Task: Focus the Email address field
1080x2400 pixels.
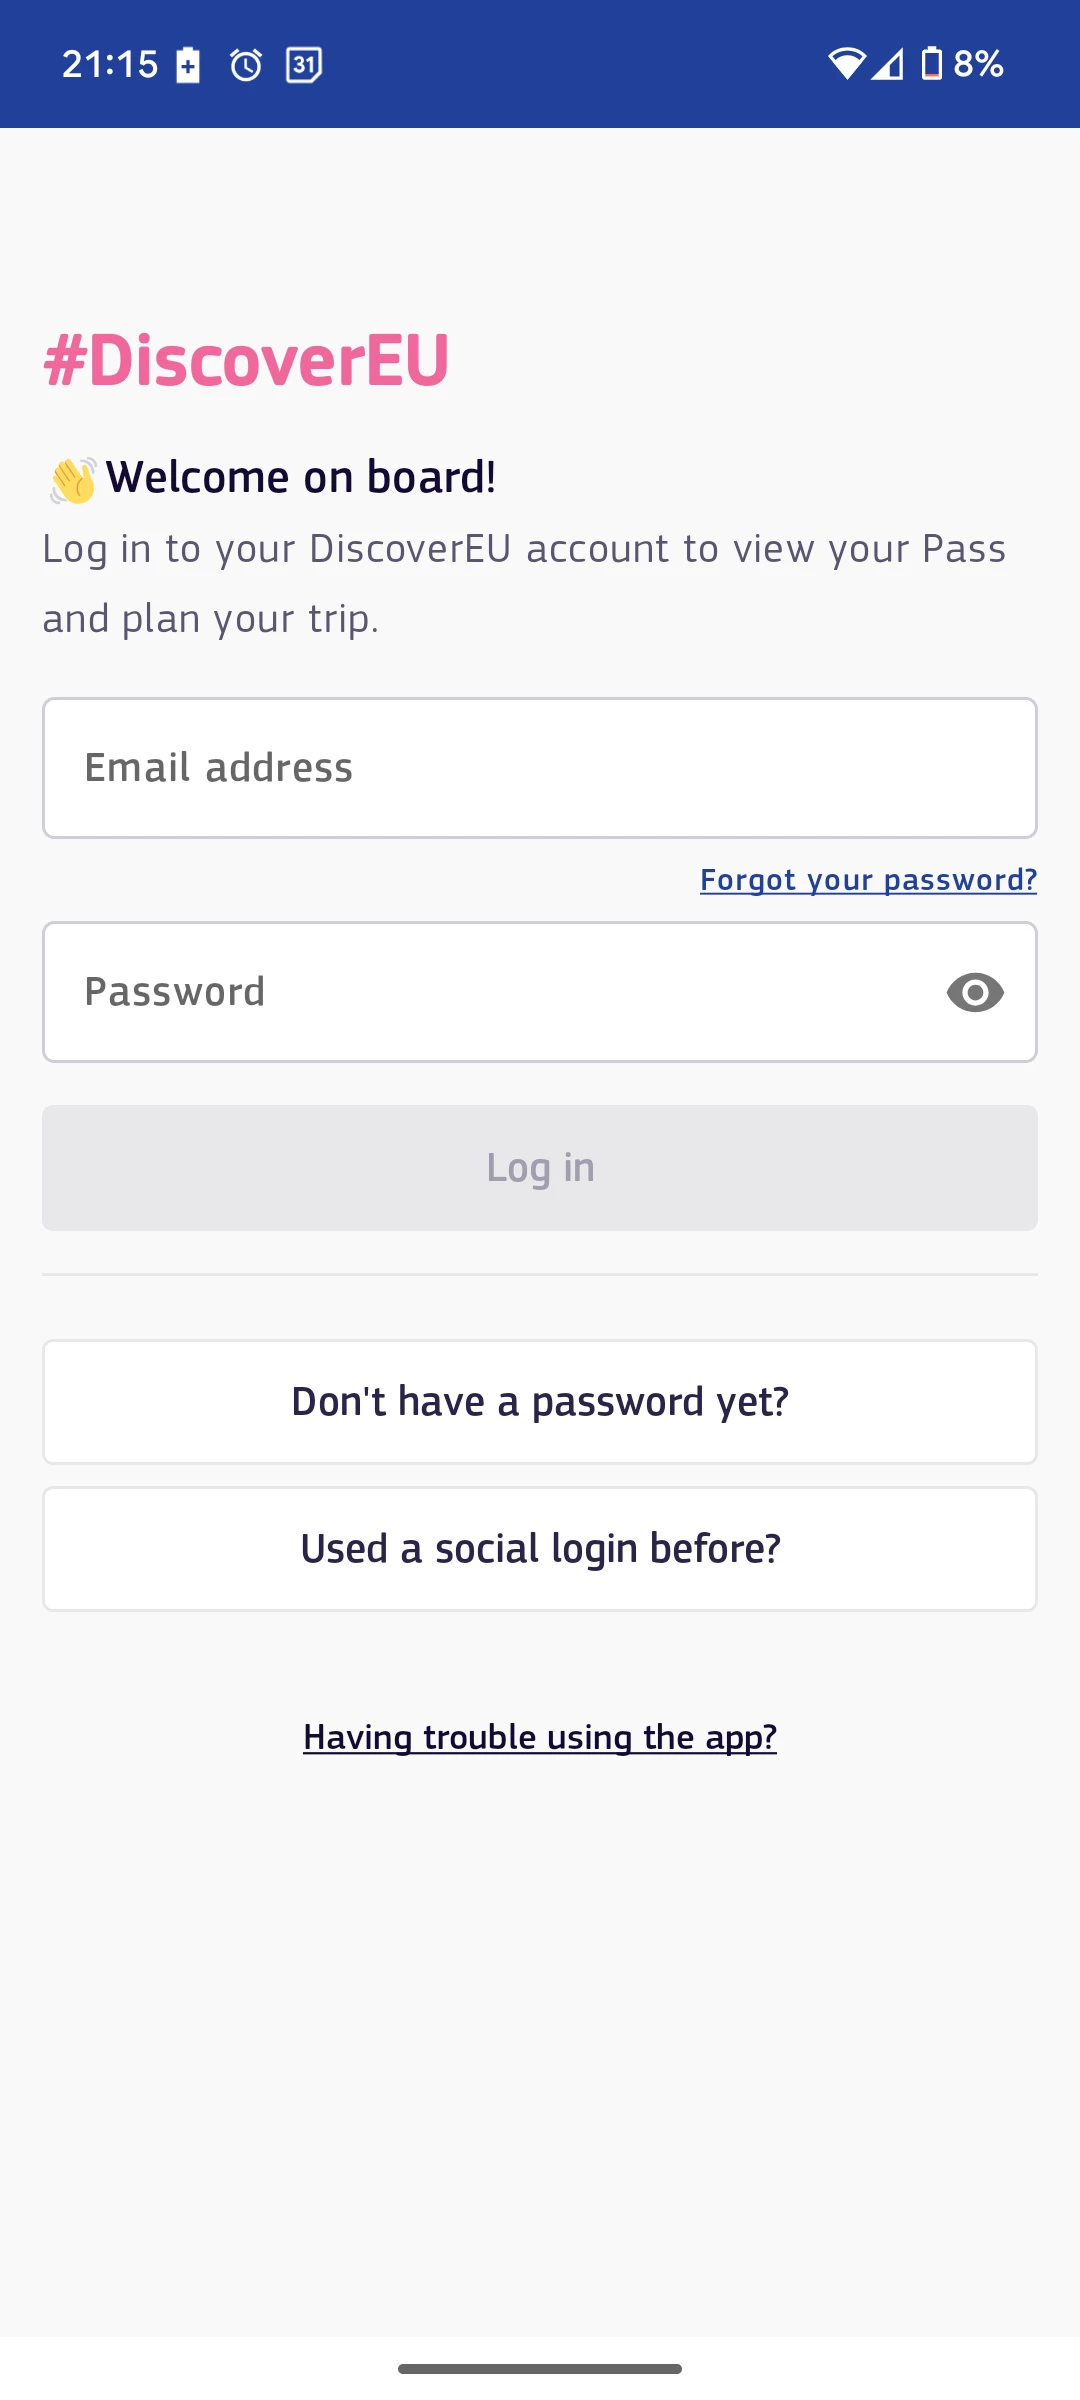Action: [540, 768]
